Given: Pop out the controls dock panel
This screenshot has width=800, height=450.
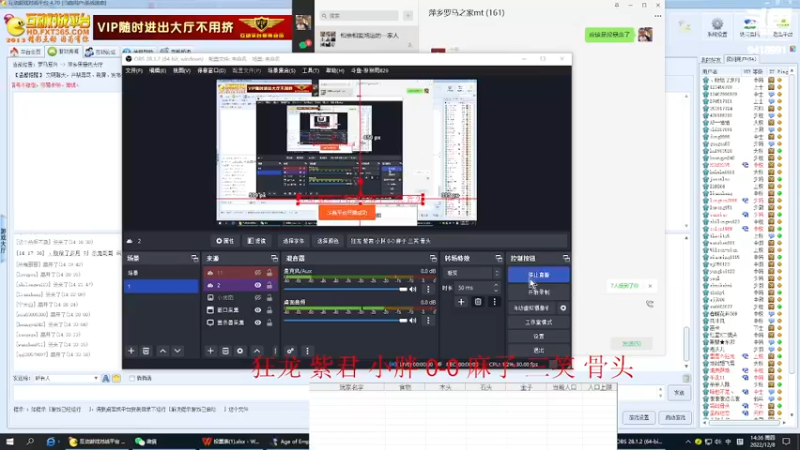Looking at the screenshot, I should (566, 259).
